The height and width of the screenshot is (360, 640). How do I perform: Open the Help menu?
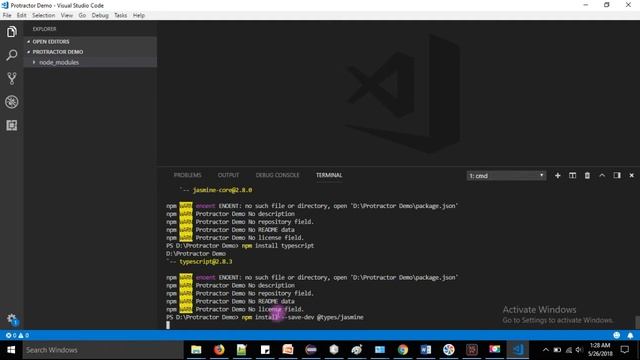139,16
